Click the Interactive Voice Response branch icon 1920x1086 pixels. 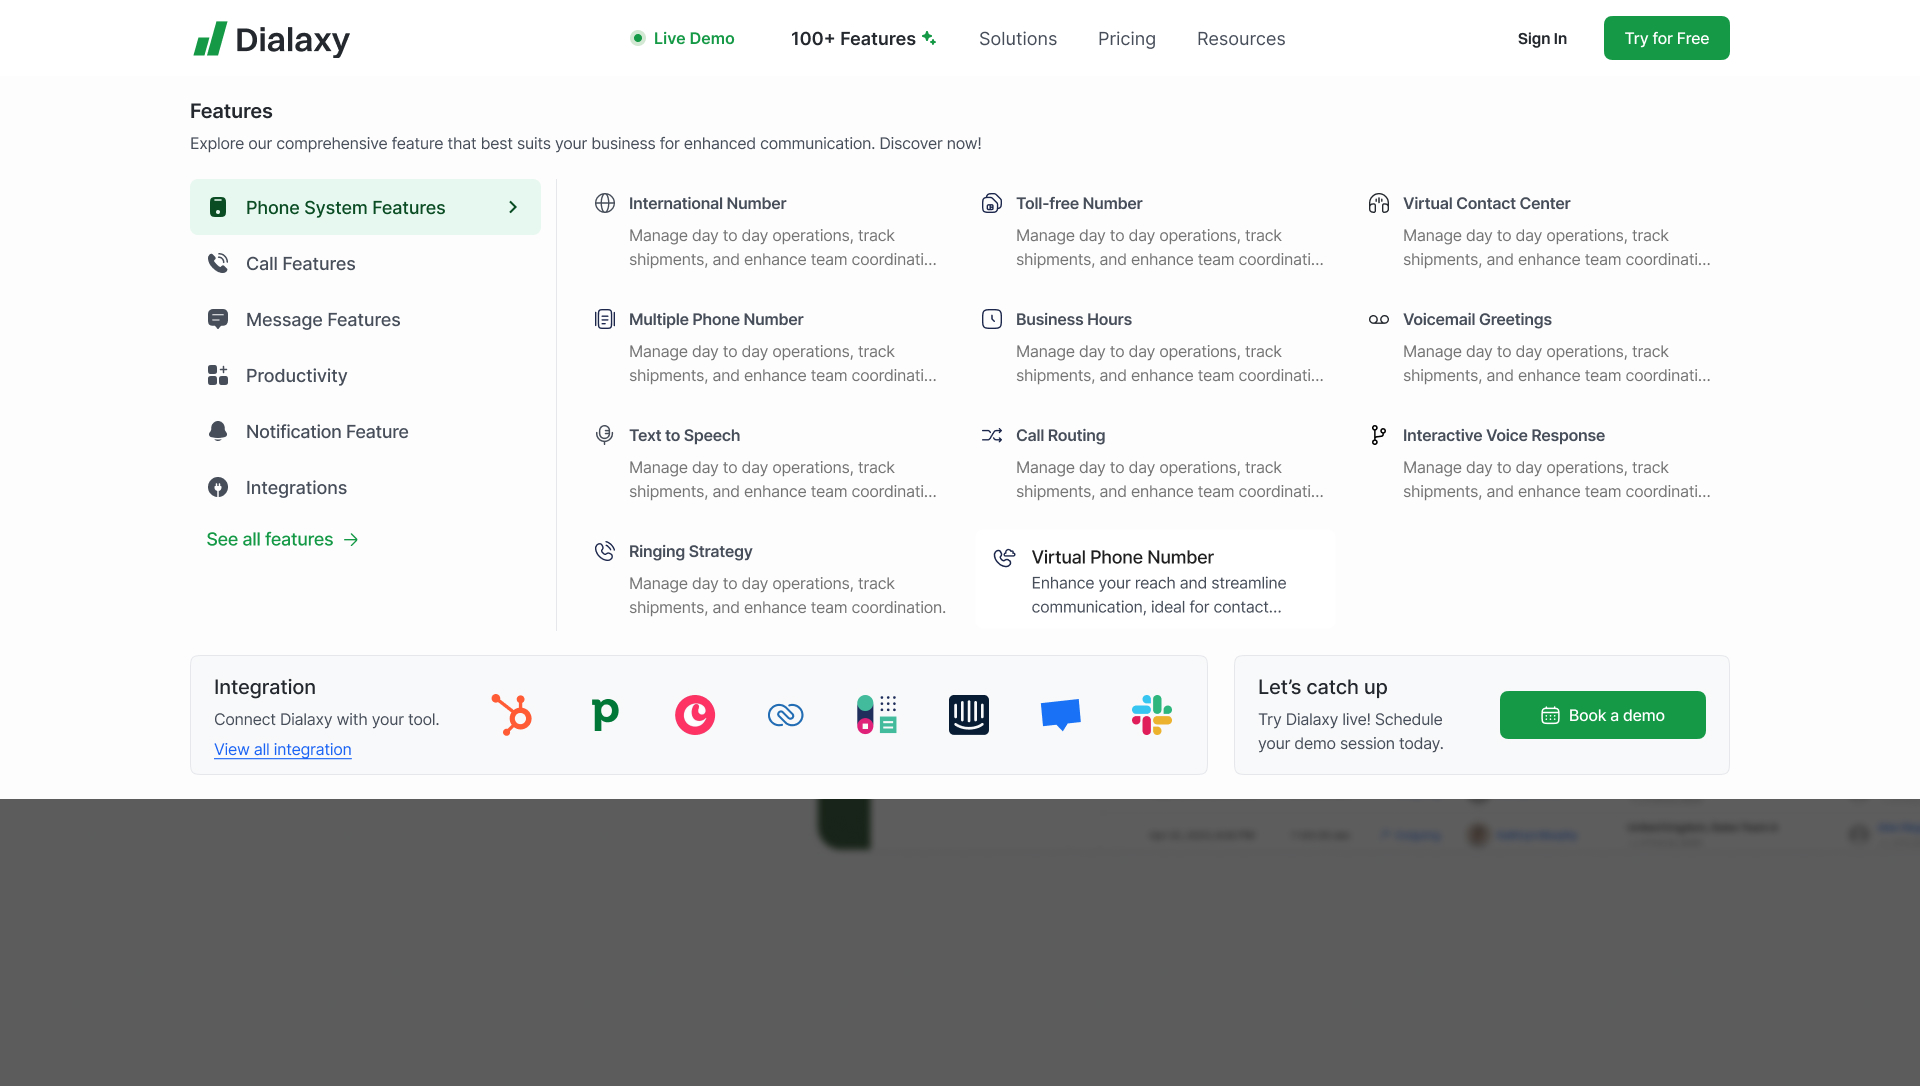tap(1379, 435)
